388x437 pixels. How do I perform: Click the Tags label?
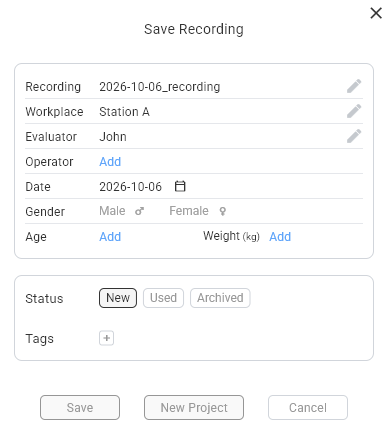click(40, 339)
